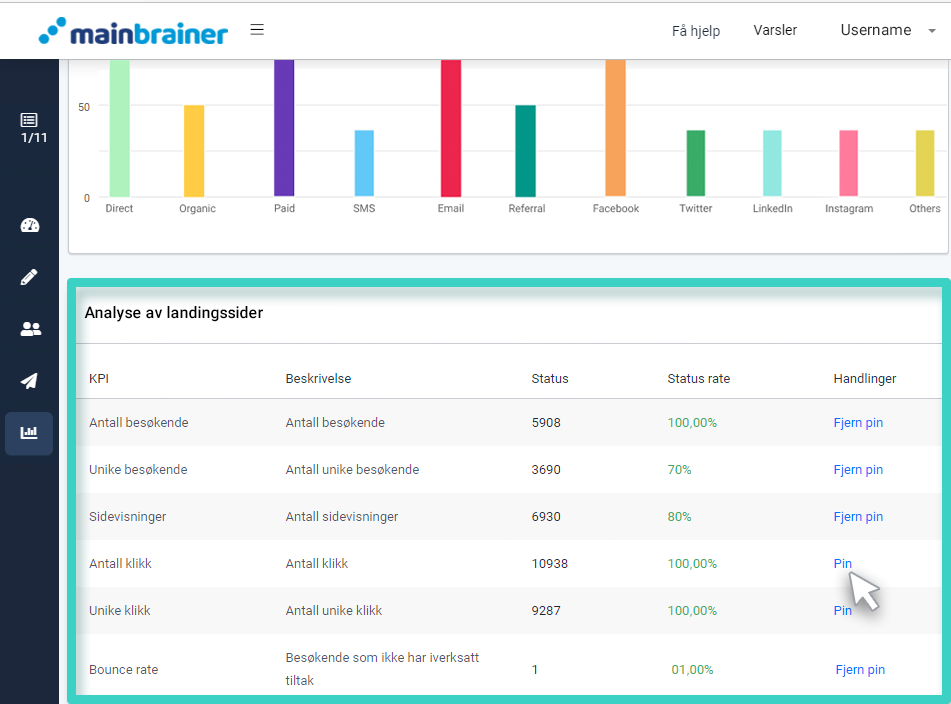This screenshot has width=951, height=704.
Task: Open the contacts people icon in sidebar
Action: point(30,329)
